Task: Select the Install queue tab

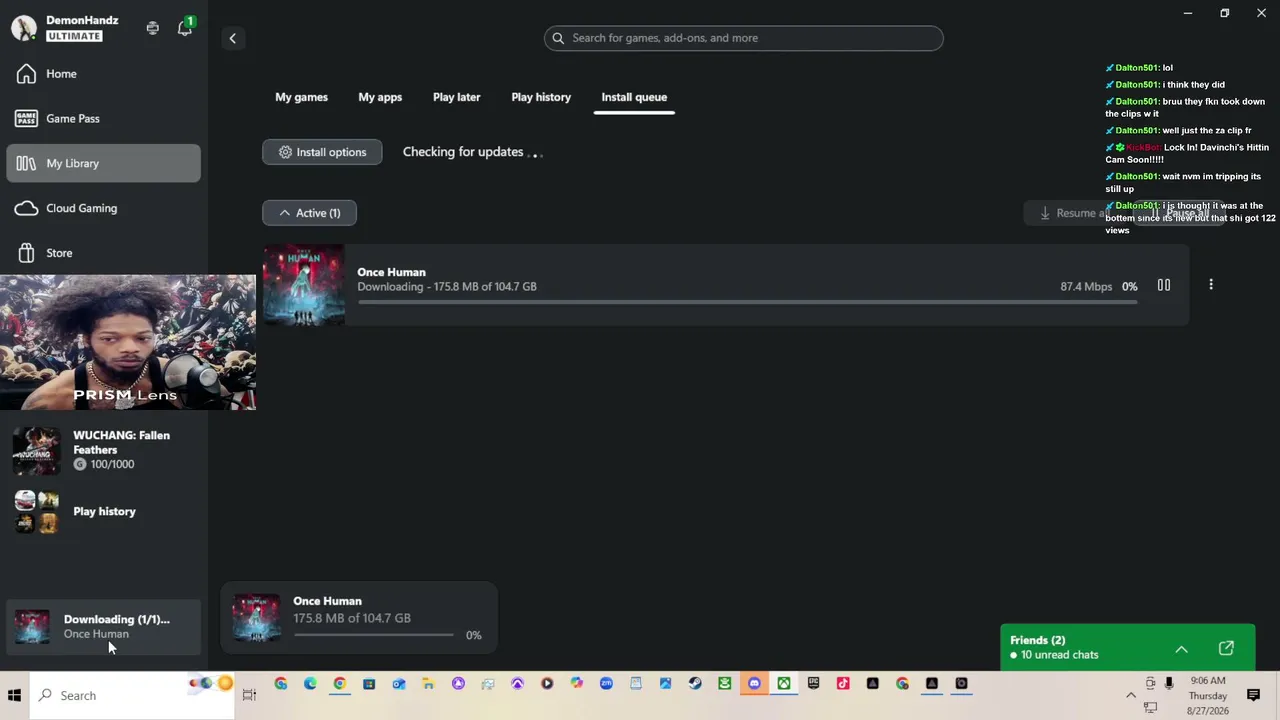Action: click(x=634, y=97)
